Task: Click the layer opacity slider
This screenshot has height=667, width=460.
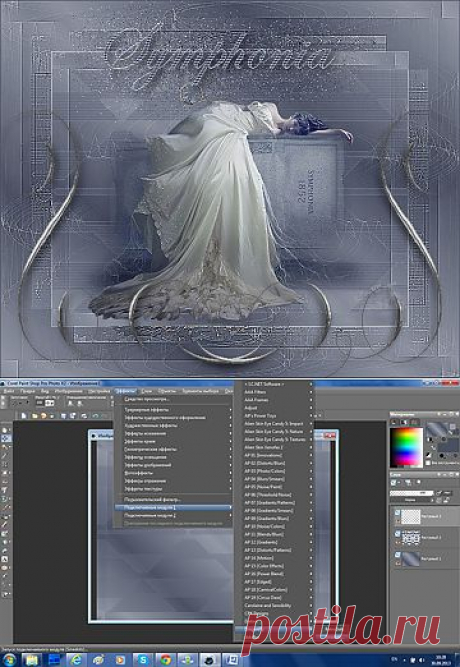Action: point(411,493)
